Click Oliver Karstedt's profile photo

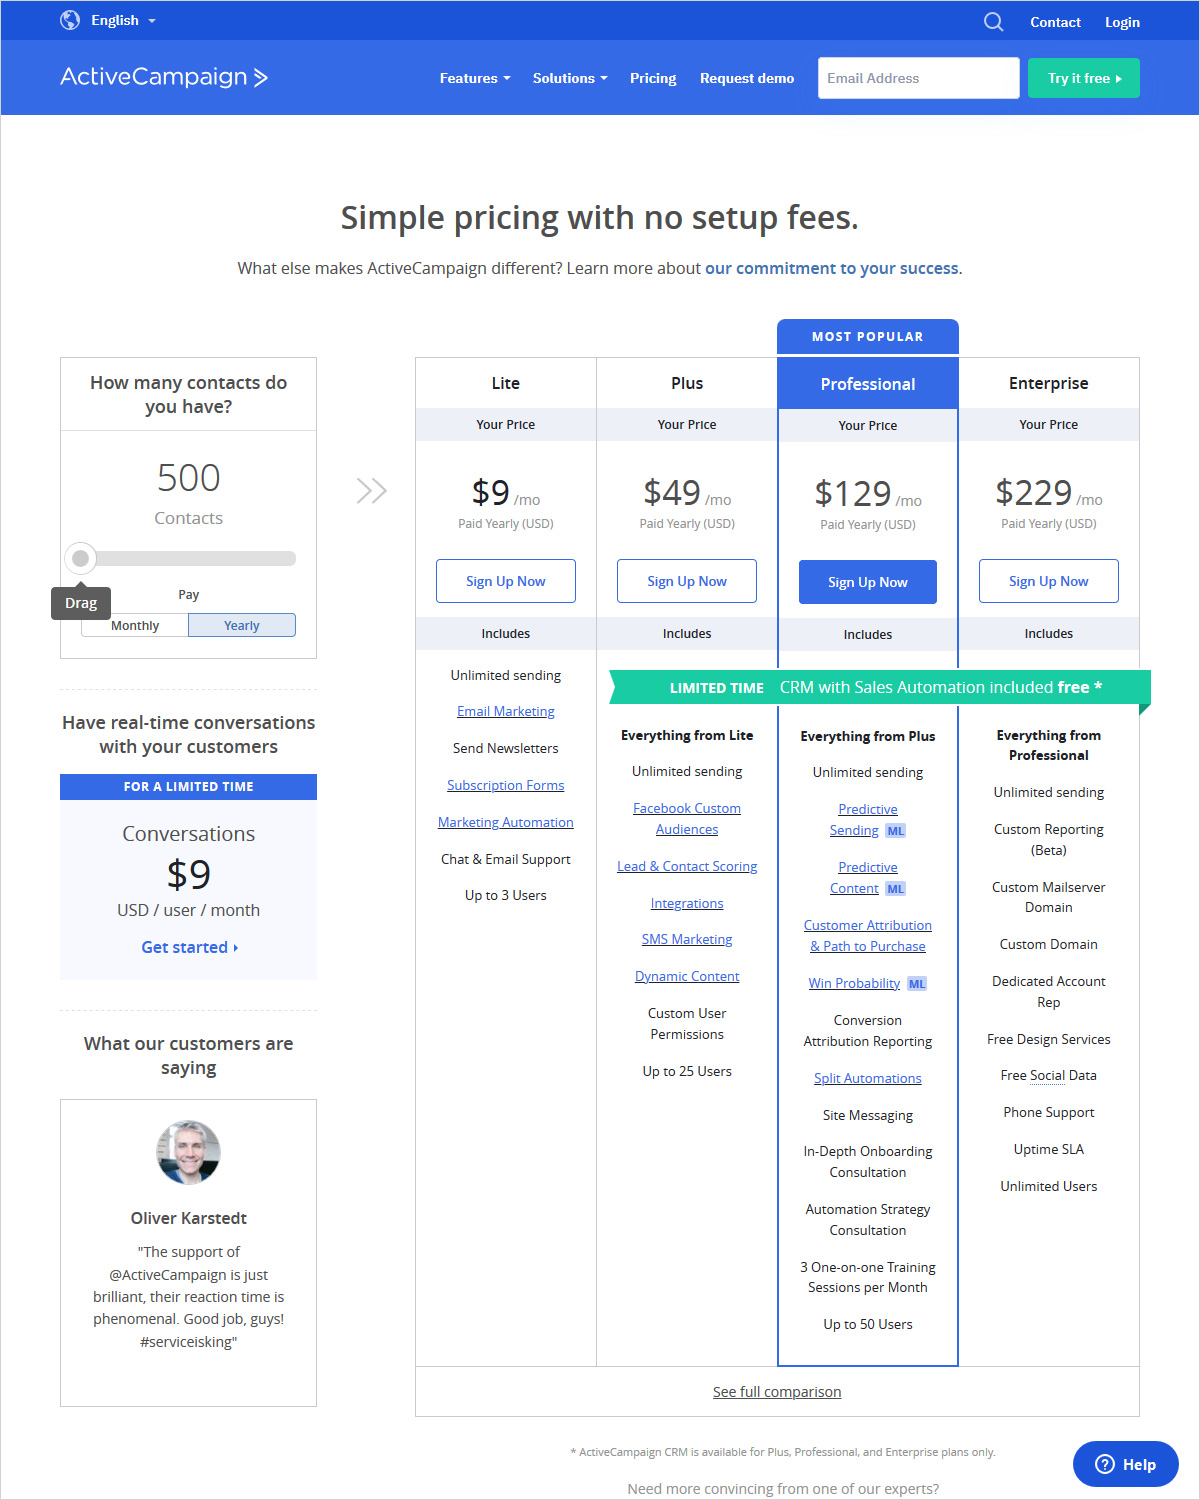pos(188,1152)
